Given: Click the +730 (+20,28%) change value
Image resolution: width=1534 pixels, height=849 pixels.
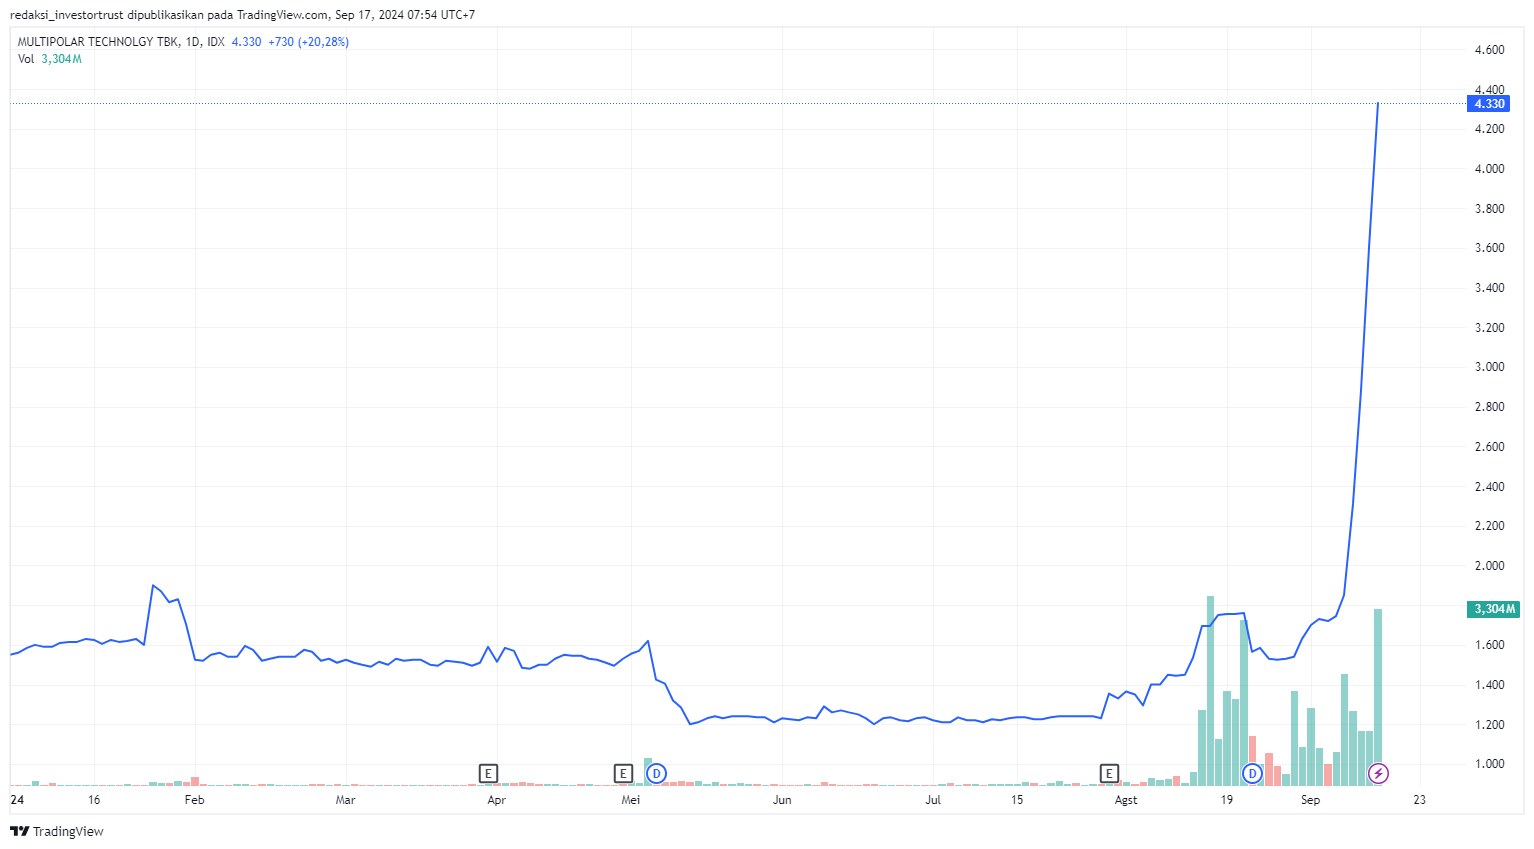Looking at the screenshot, I should coord(308,42).
